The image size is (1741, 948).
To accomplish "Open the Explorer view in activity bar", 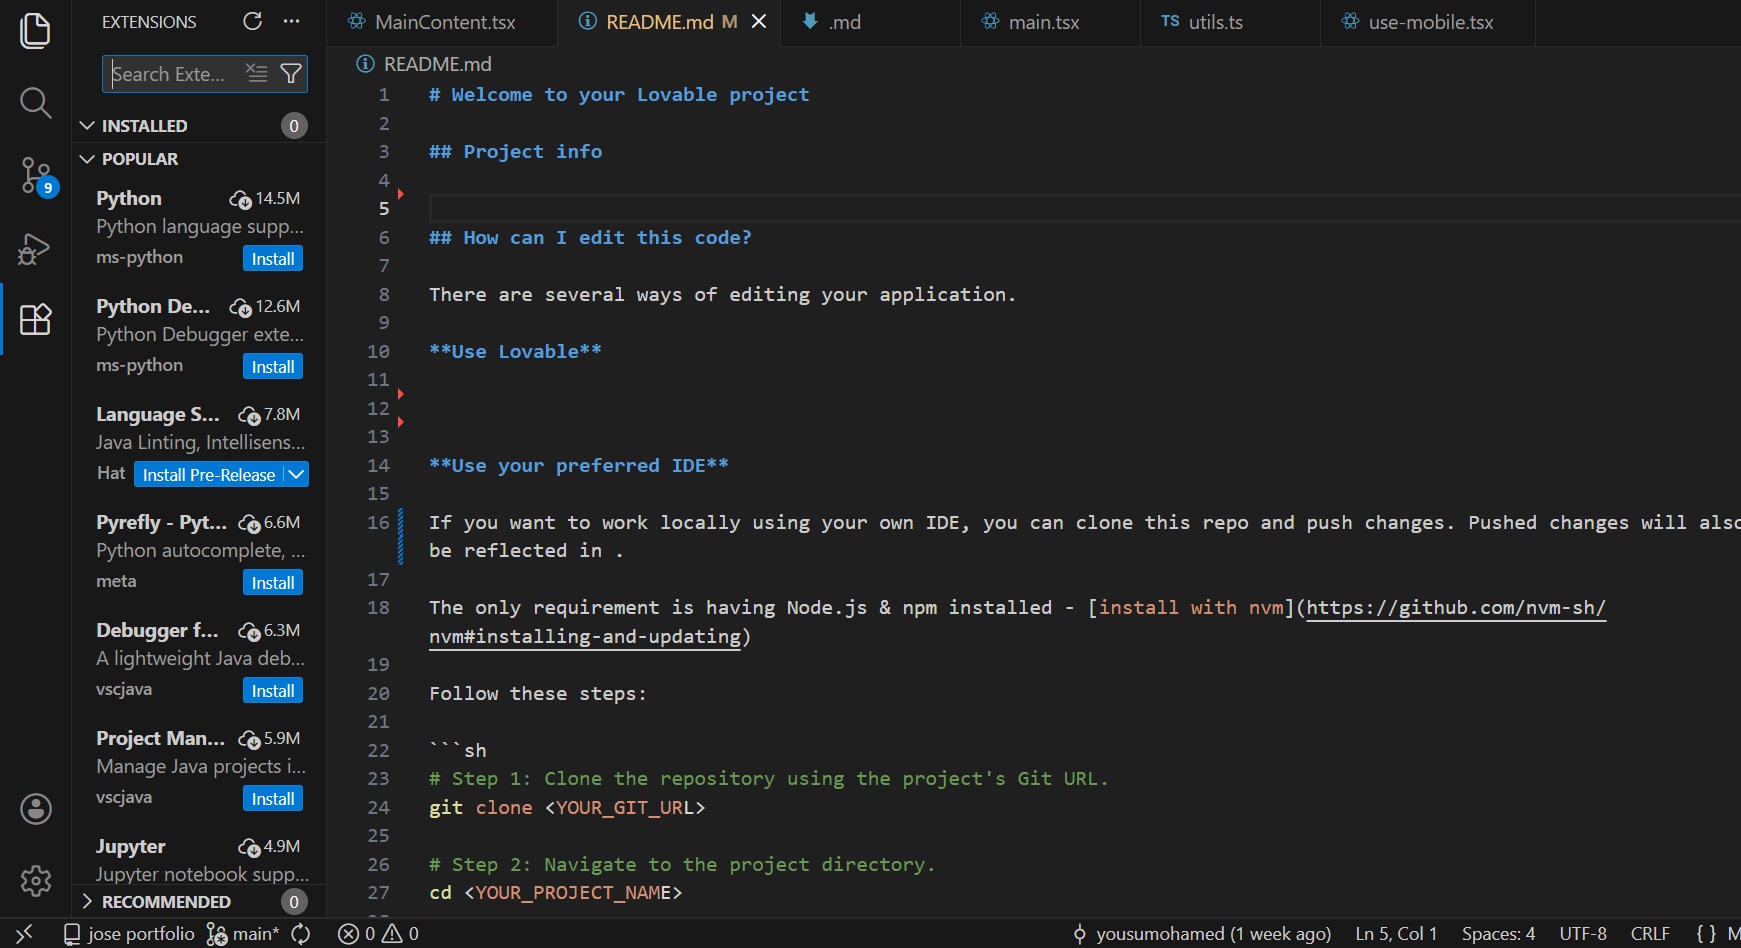I will point(35,30).
